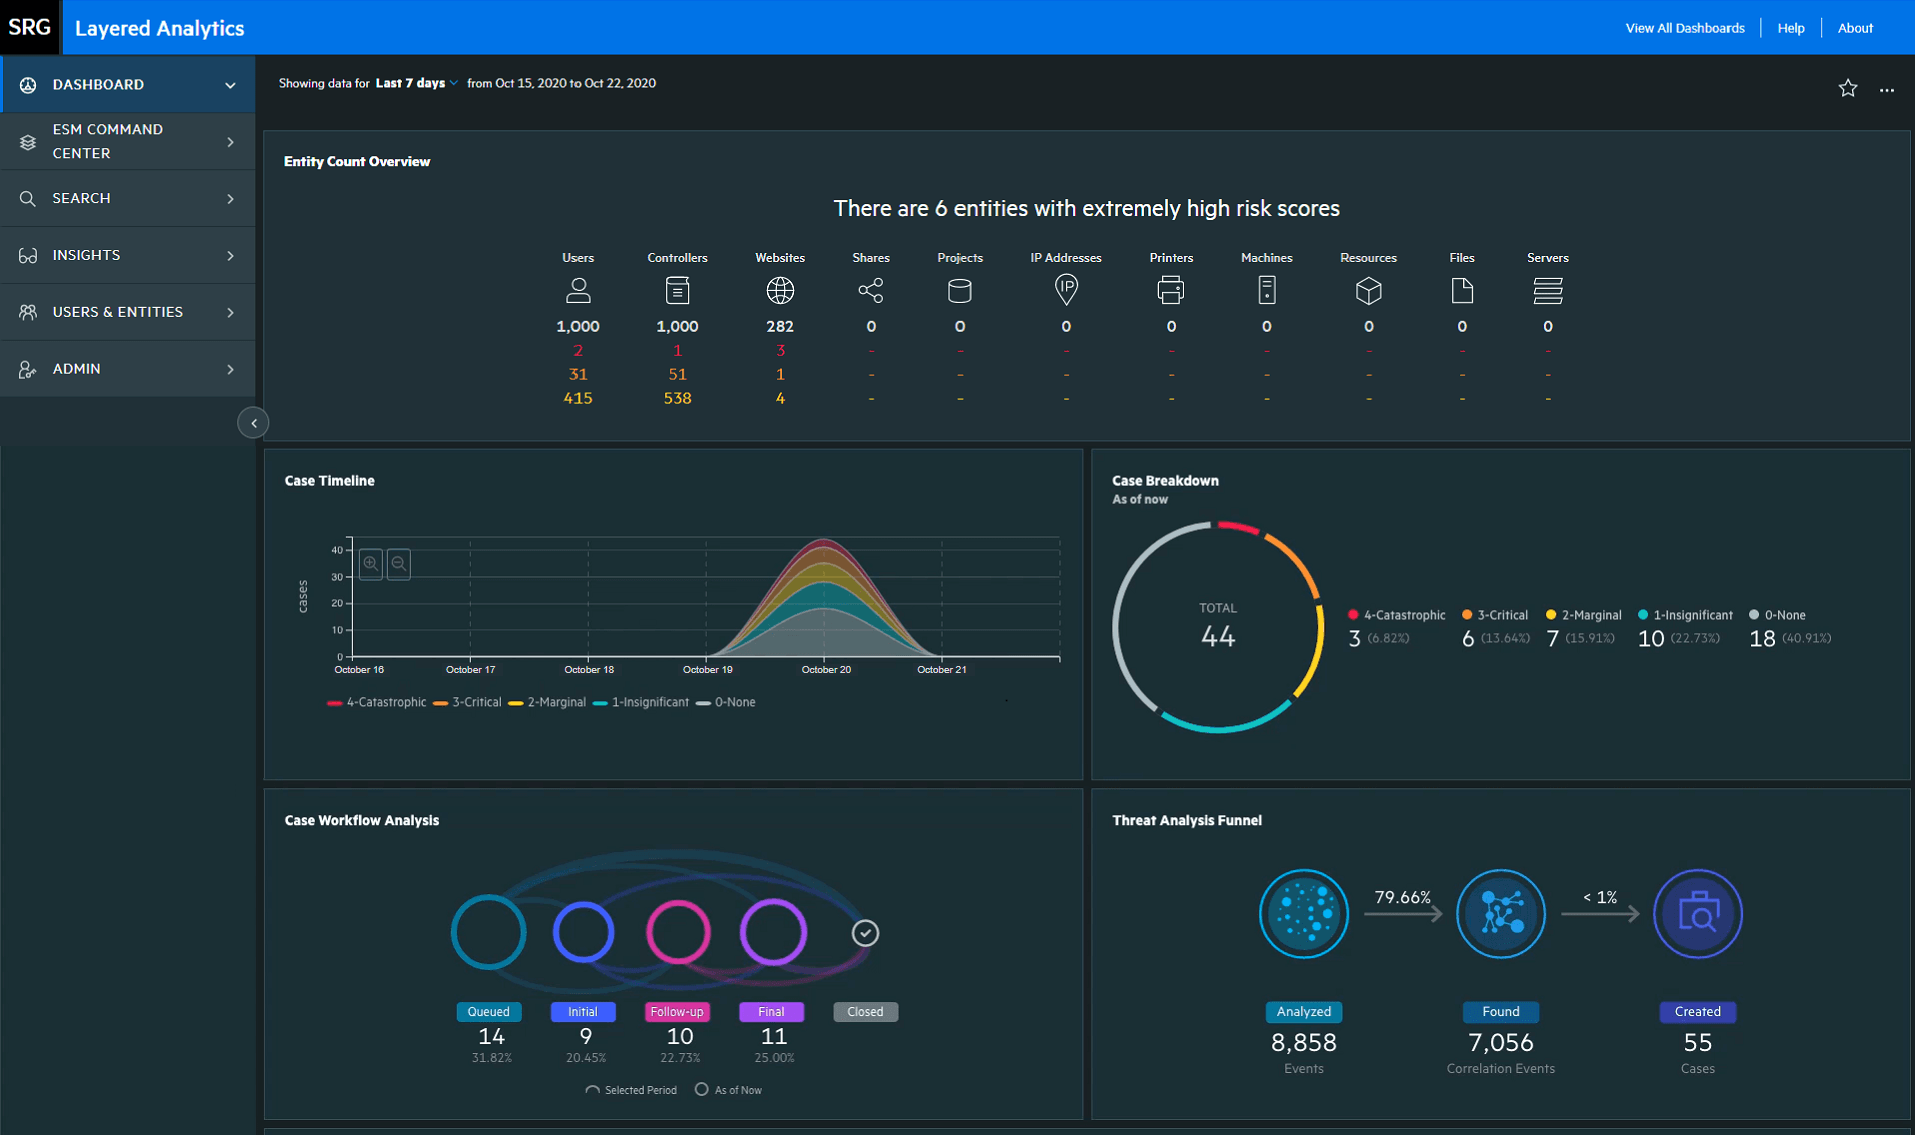Click the Closed stage in Case Workflow Analysis
The width and height of the screenshot is (1915, 1135).
click(865, 1011)
